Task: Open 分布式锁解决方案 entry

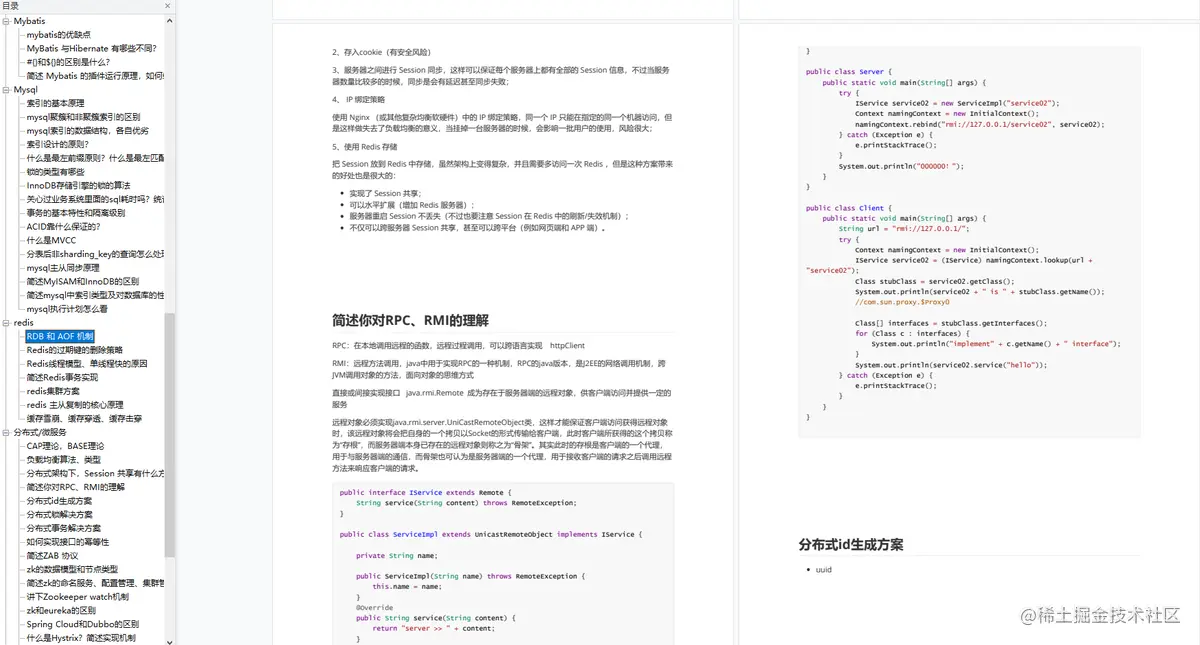Action: 59,515
